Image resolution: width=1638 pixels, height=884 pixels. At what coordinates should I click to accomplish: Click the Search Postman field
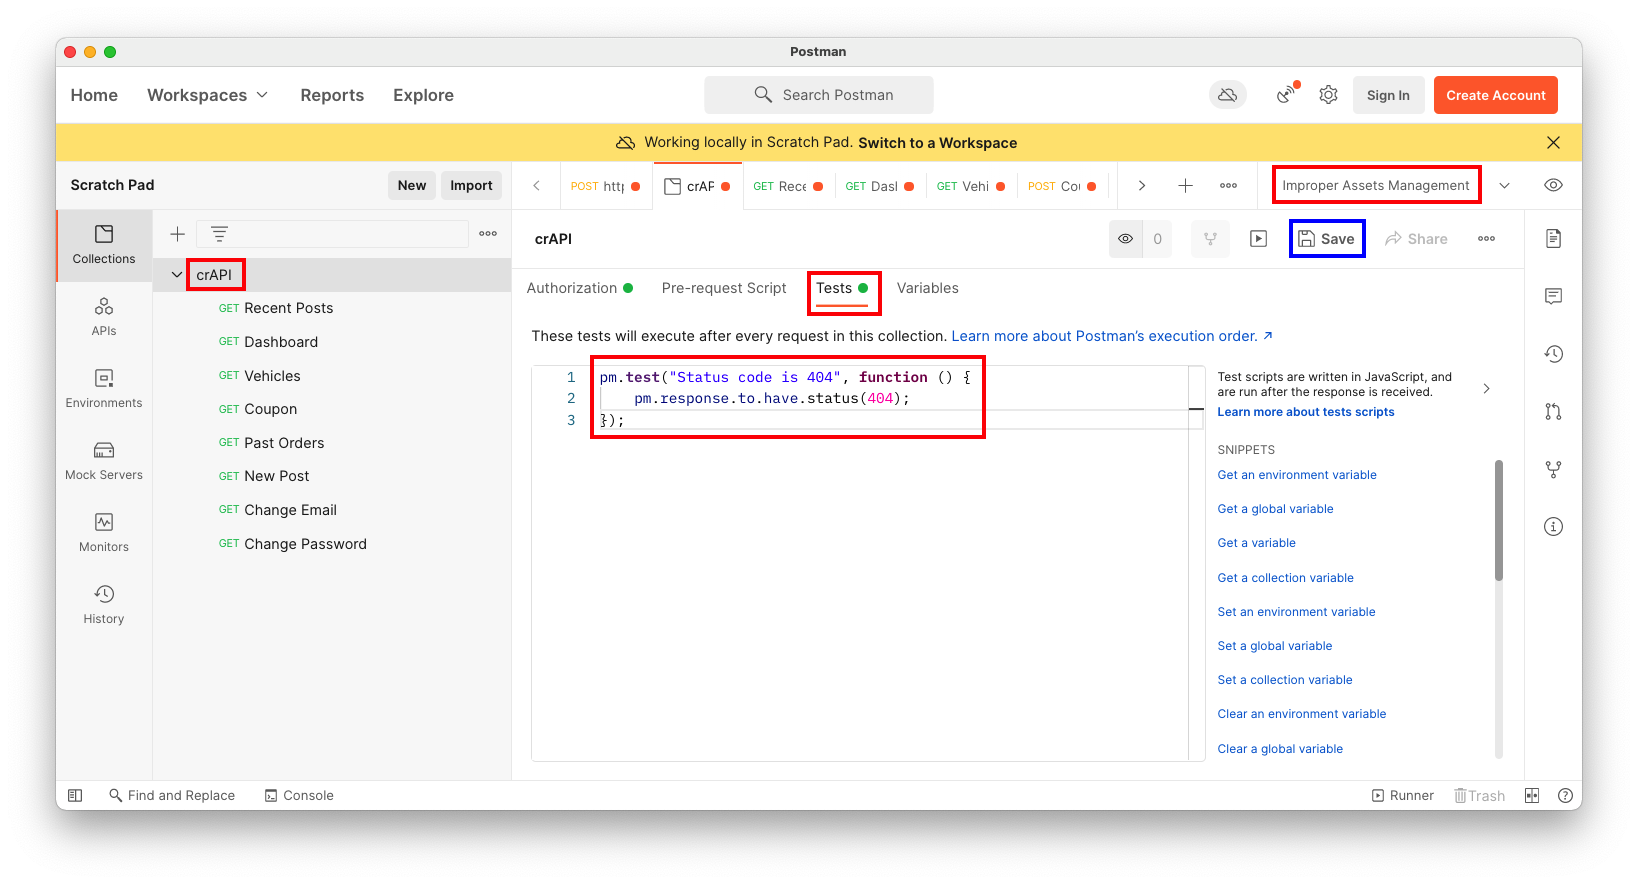819,95
